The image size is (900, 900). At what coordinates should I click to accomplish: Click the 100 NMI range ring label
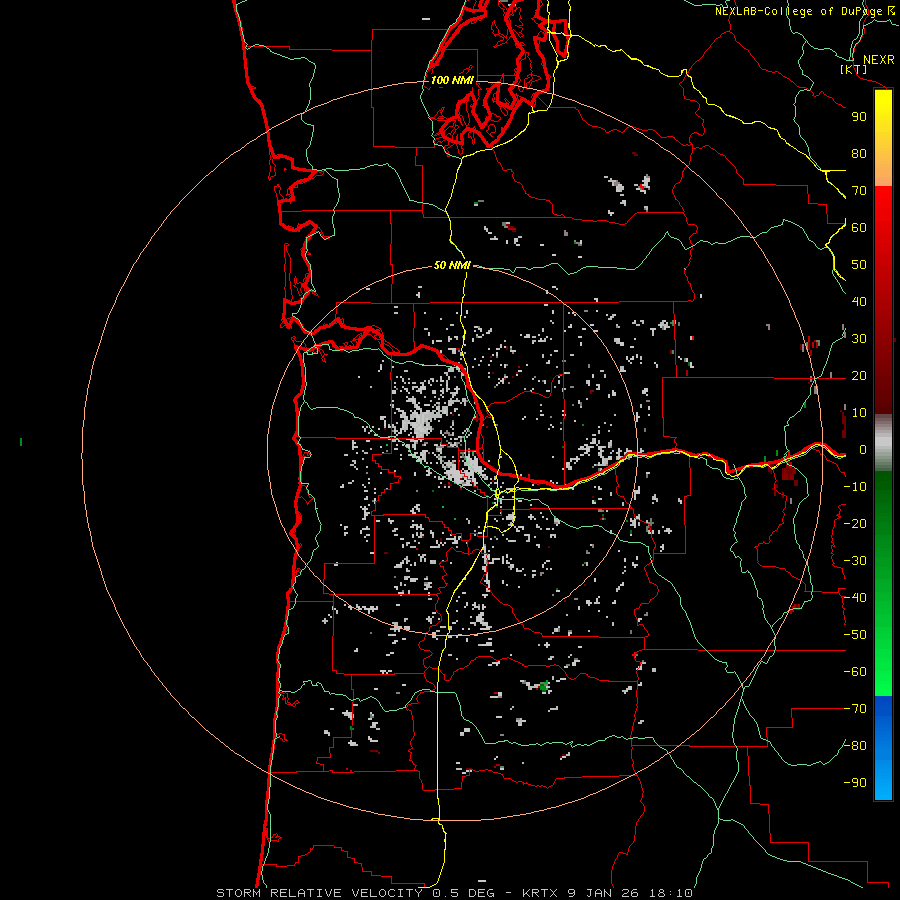[452, 80]
